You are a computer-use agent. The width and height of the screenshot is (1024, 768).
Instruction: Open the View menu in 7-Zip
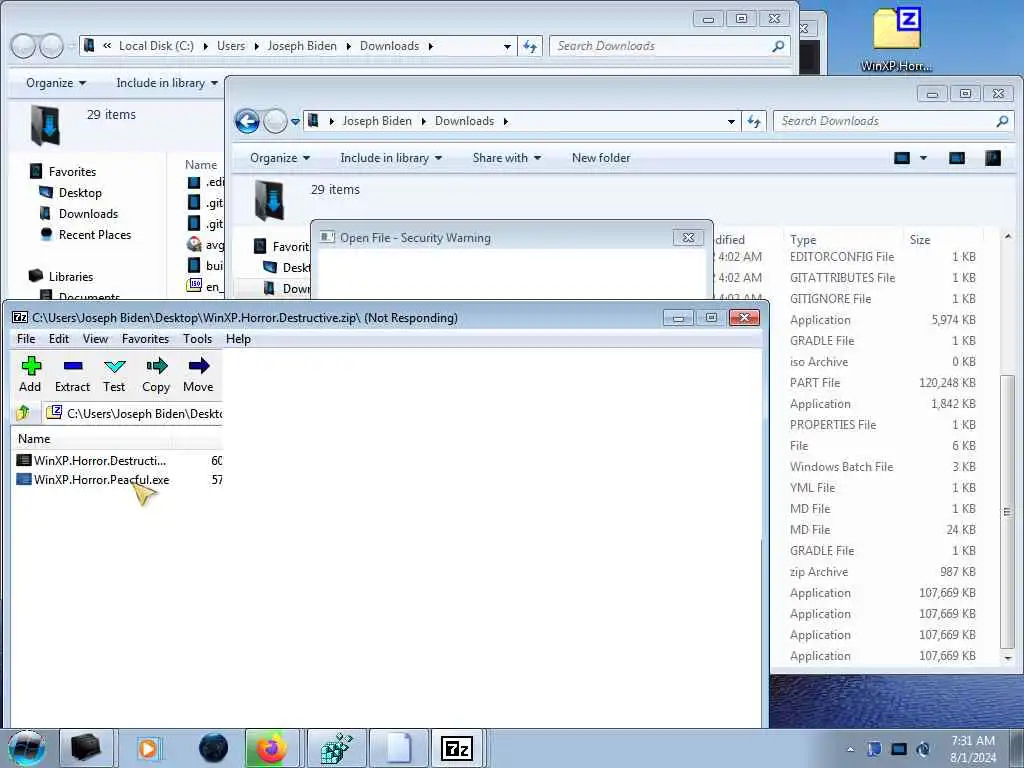point(95,339)
